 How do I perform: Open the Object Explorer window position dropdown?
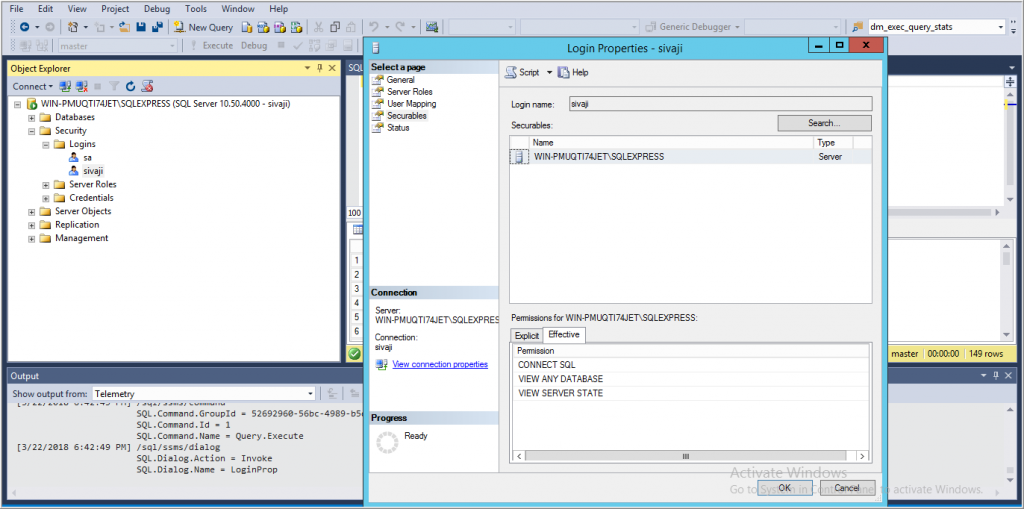[308, 68]
